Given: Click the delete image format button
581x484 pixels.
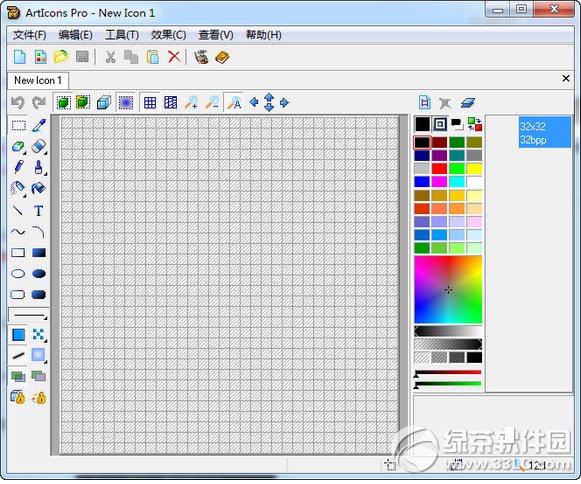Looking at the screenshot, I should 445,103.
